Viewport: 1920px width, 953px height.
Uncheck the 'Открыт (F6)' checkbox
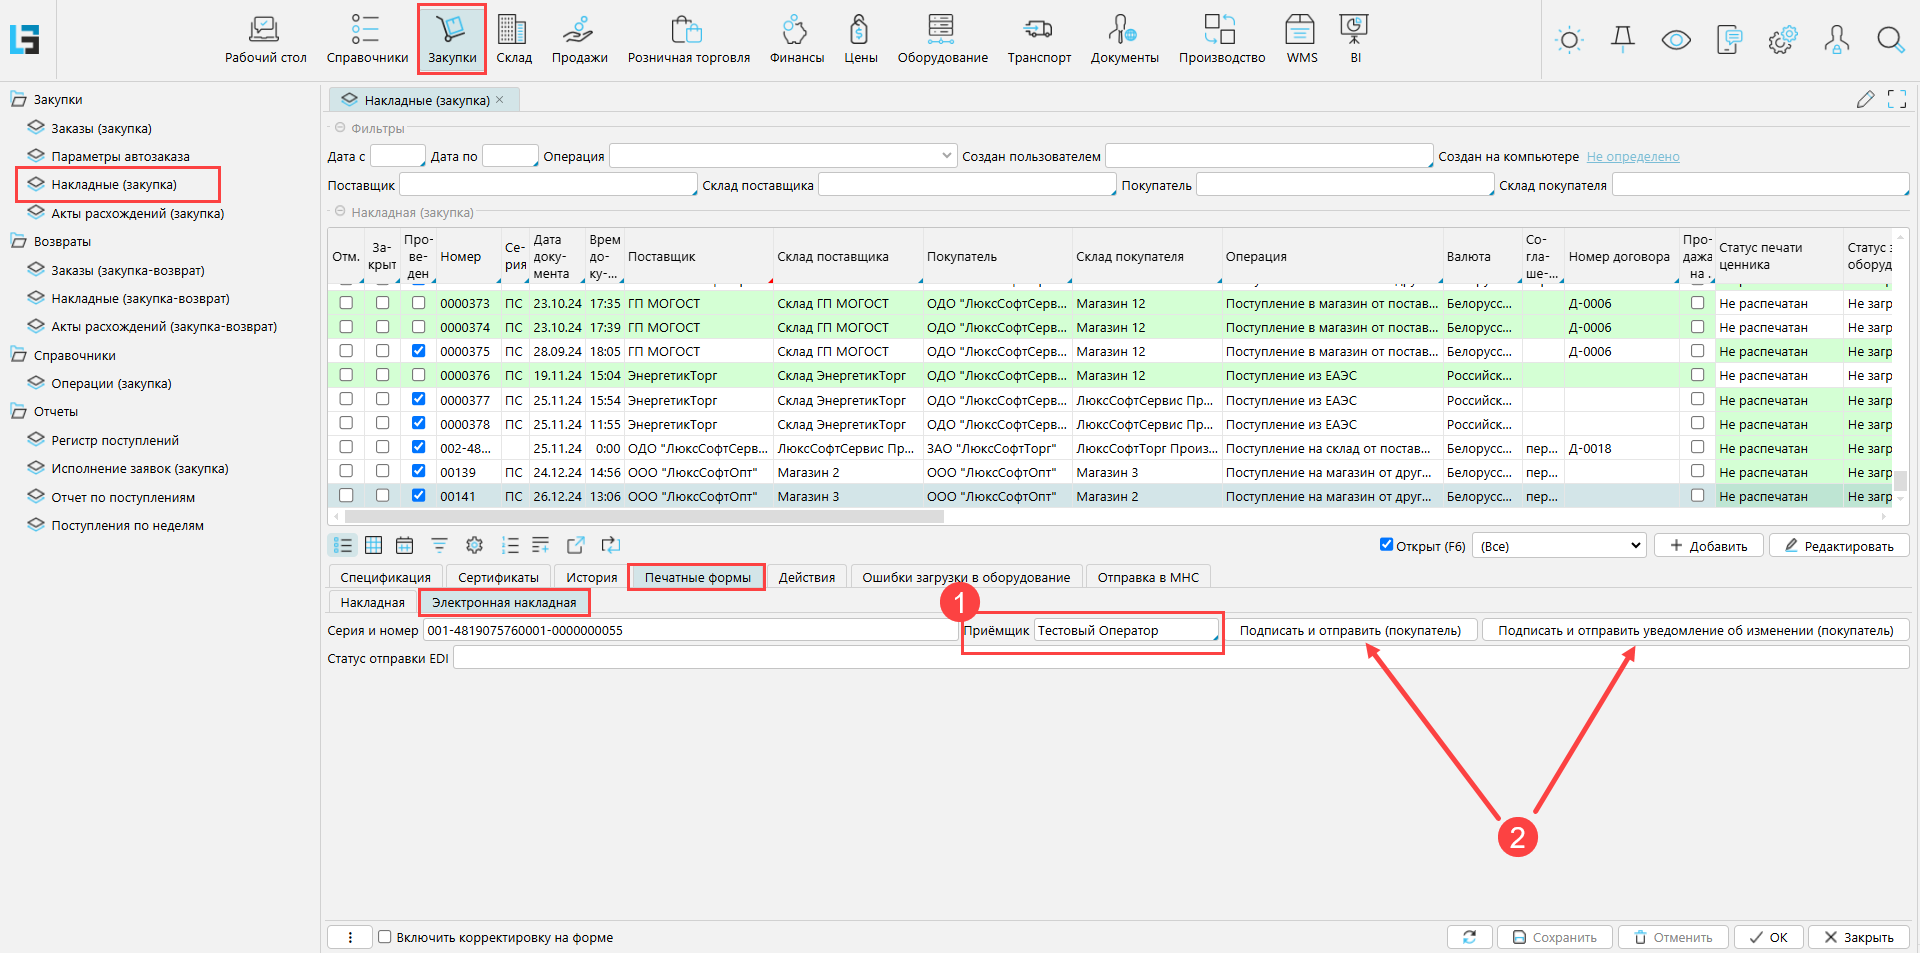coord(1386,545)
